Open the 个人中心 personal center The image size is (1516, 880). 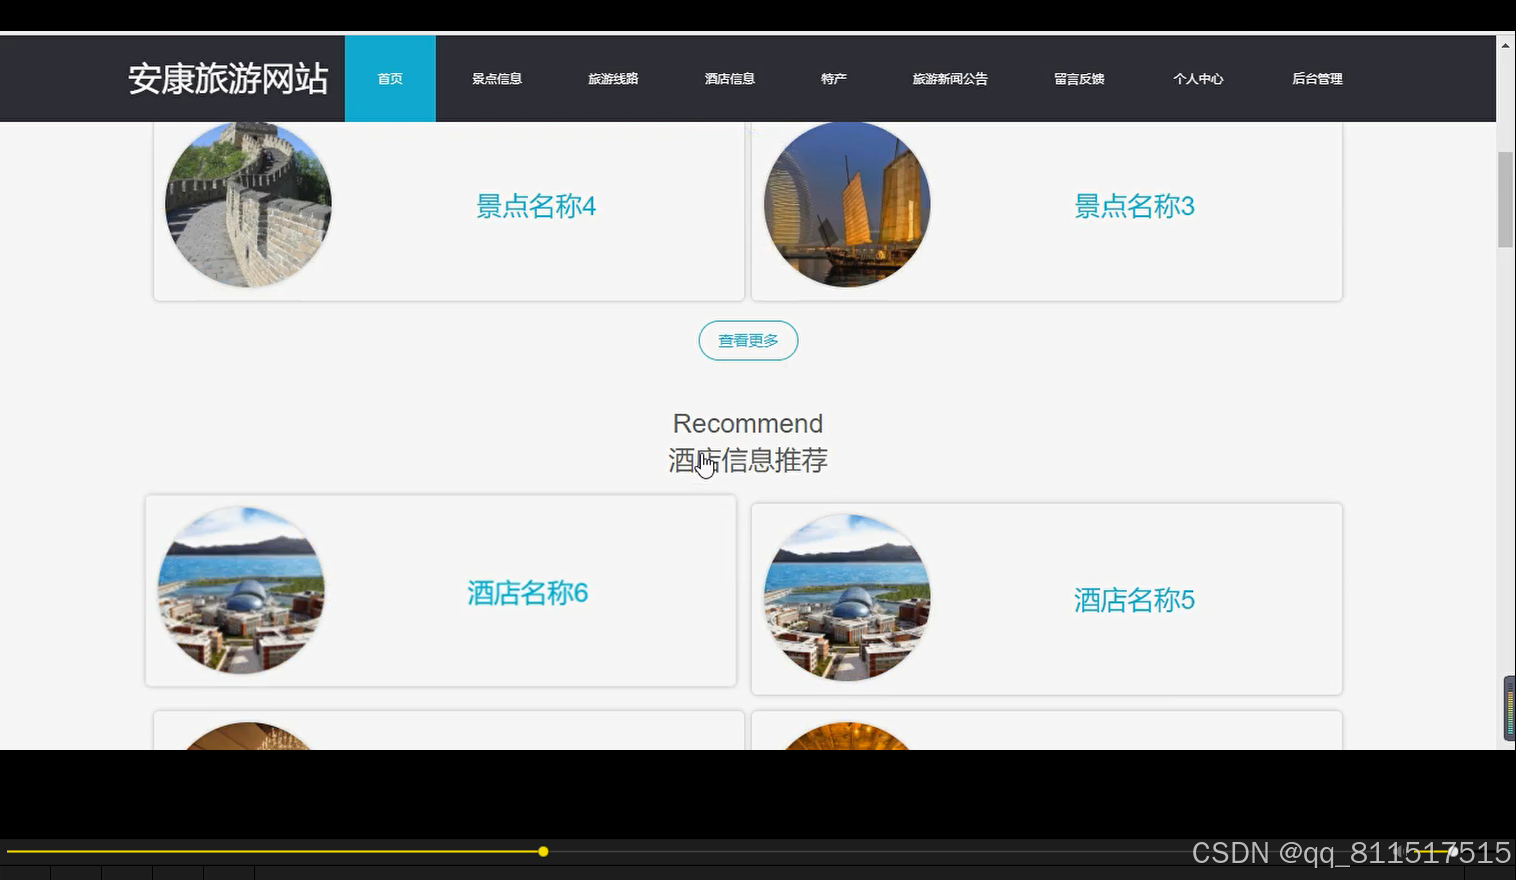1197,78
